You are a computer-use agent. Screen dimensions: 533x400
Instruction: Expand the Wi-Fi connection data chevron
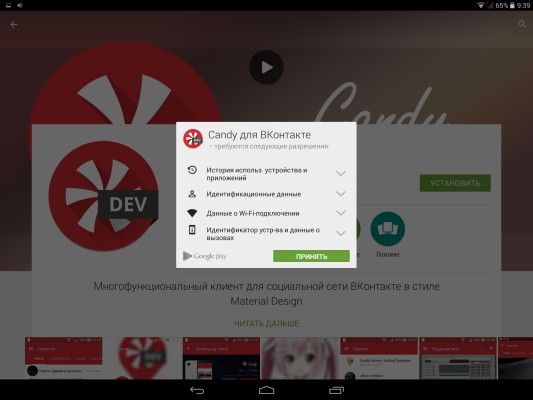[341, 213]
